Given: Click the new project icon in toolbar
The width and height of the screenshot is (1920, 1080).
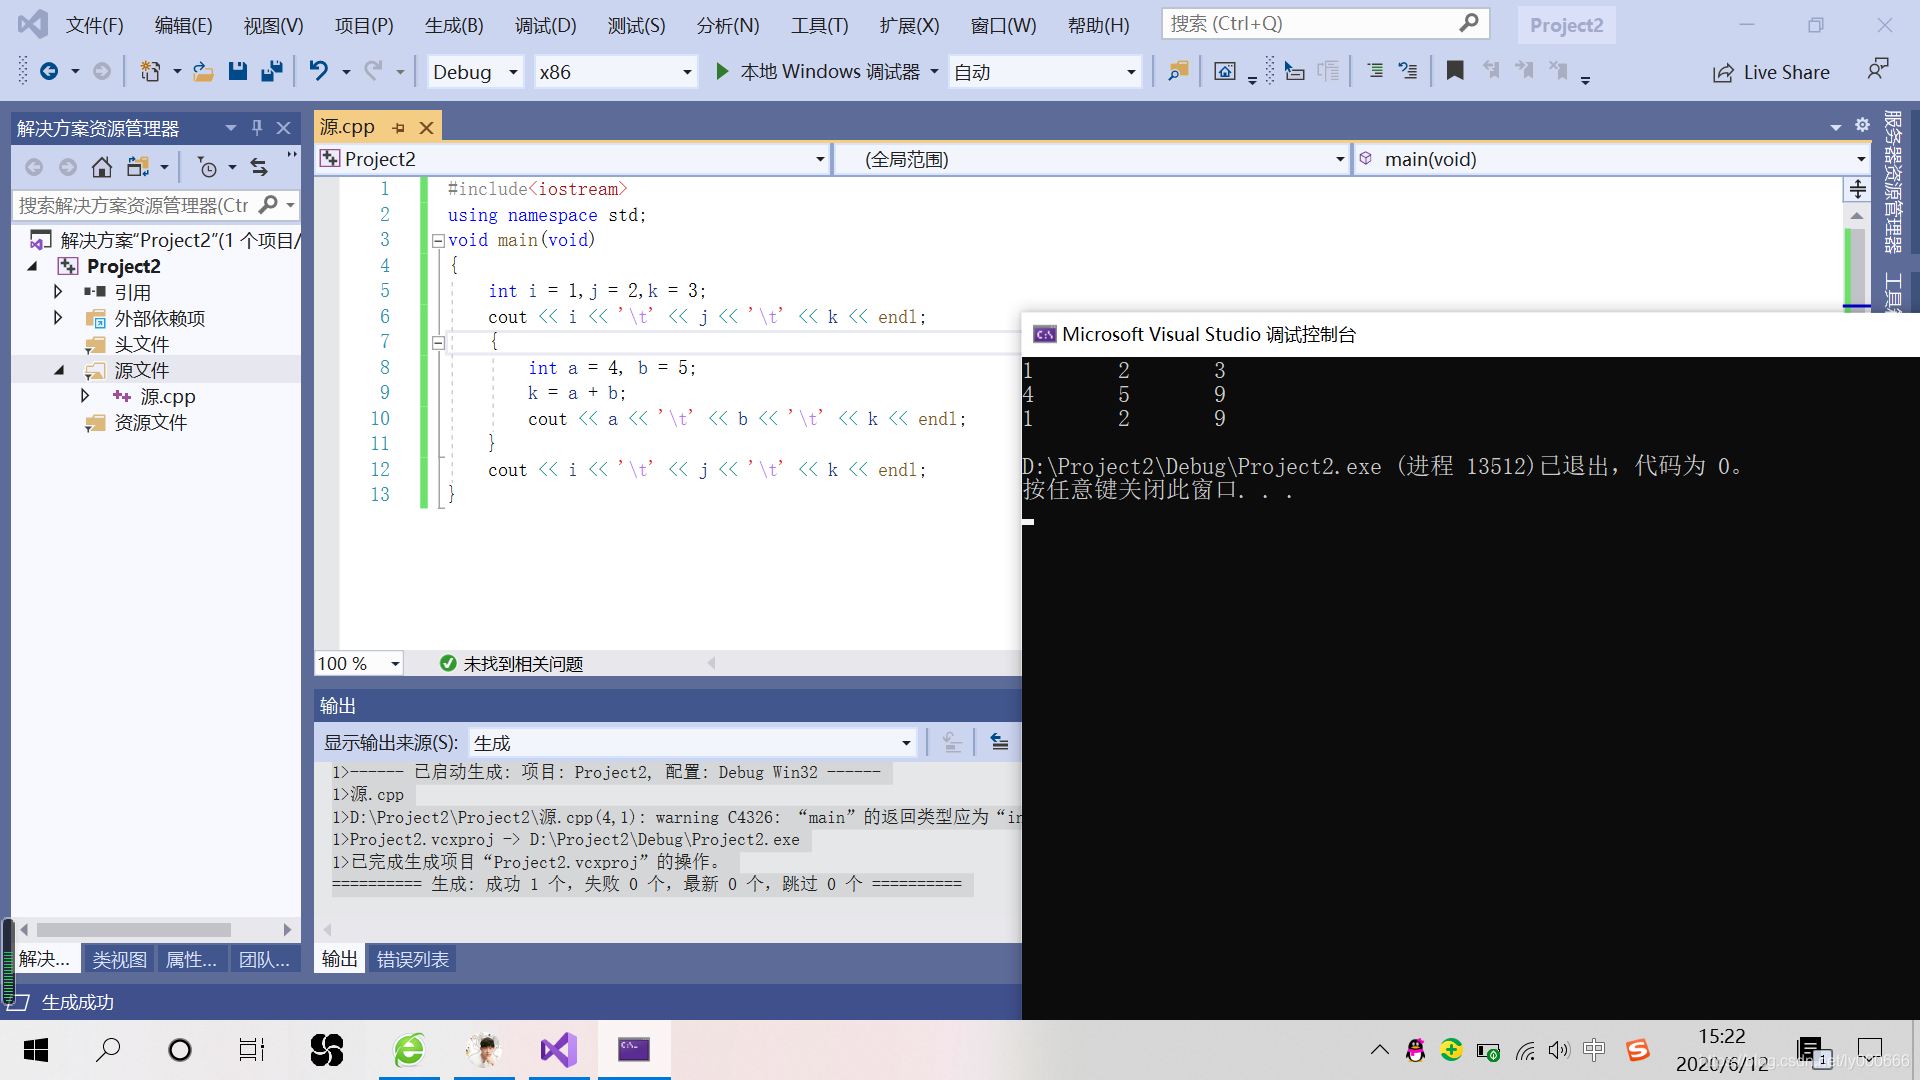Looking at the screenshot, I should 150,71.
